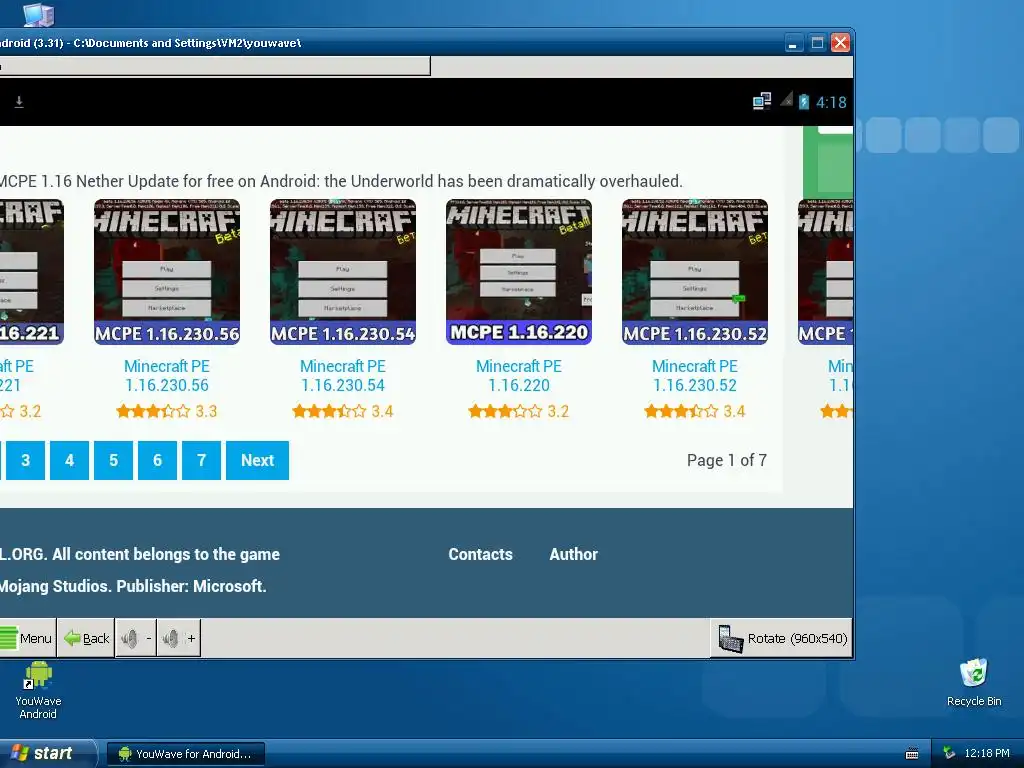Viewport: 1024px width, 768px height.
Task: Open the MCPE 1.16.230.56 thumbnail
Action: coord(167,272)
